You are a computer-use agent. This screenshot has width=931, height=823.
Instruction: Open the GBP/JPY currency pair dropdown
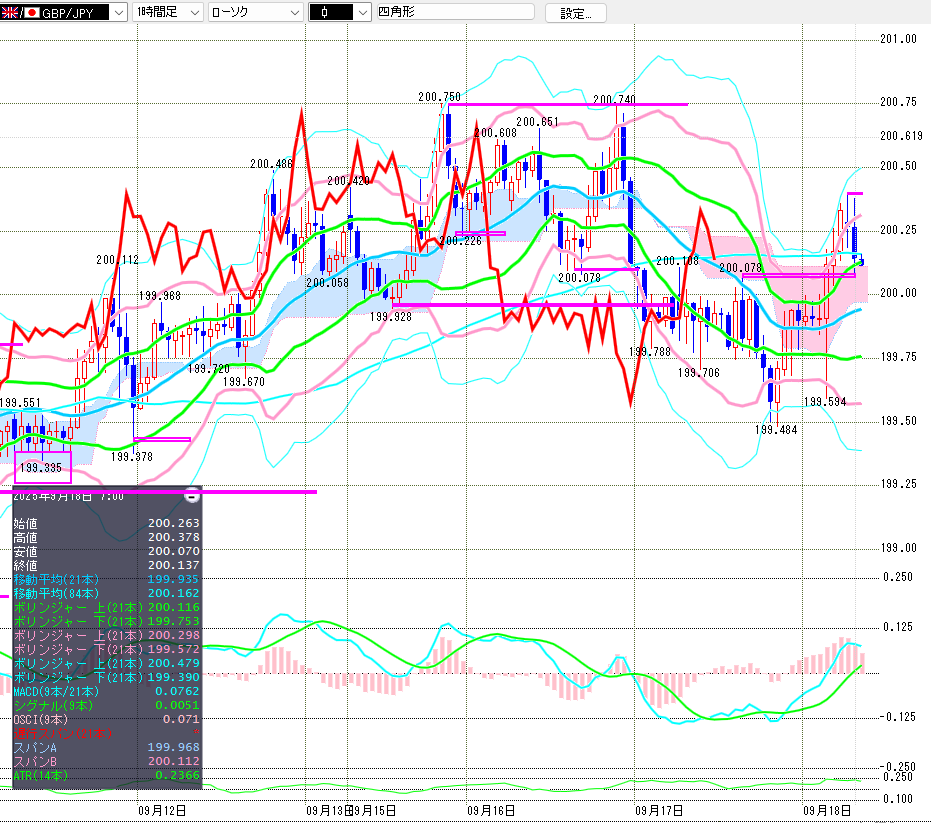click(x=119, y=12)
